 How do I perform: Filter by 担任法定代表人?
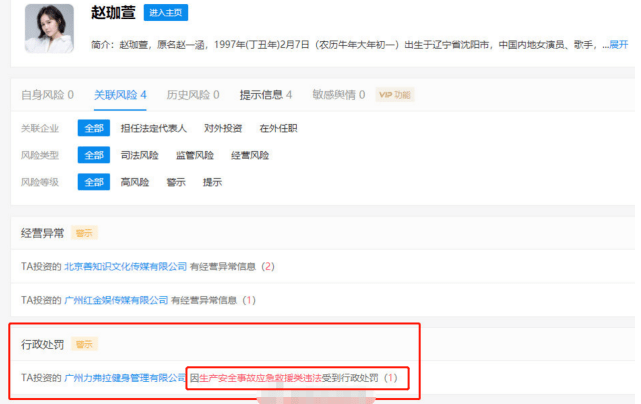coord(153,128)
